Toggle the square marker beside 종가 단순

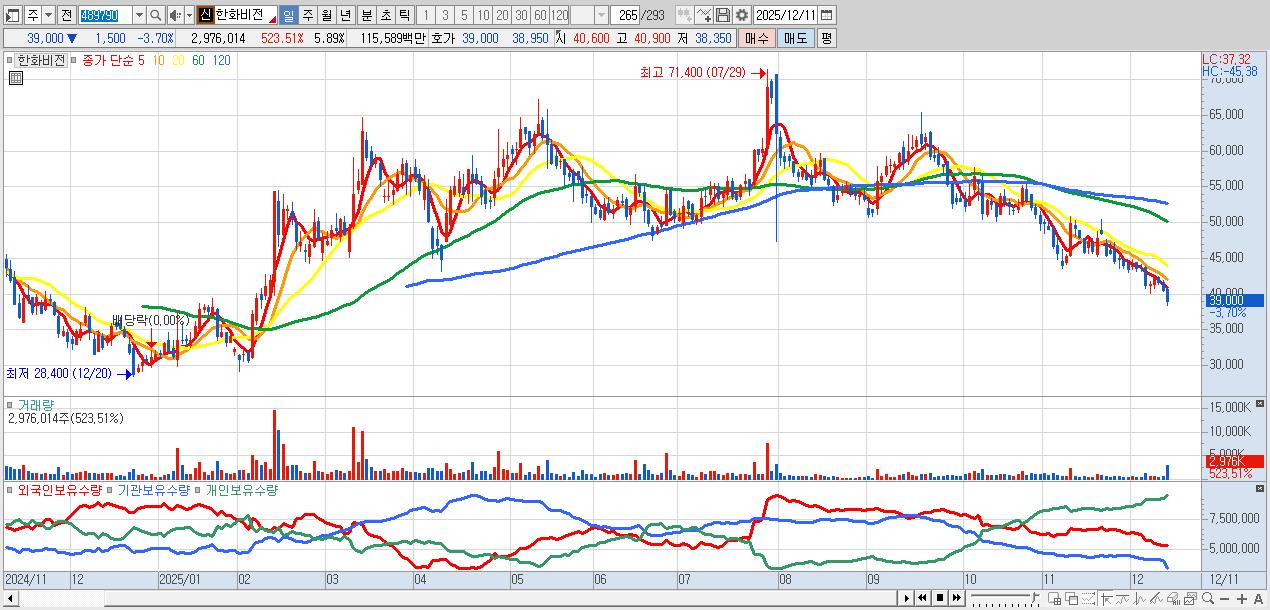(x=76, y=60)
